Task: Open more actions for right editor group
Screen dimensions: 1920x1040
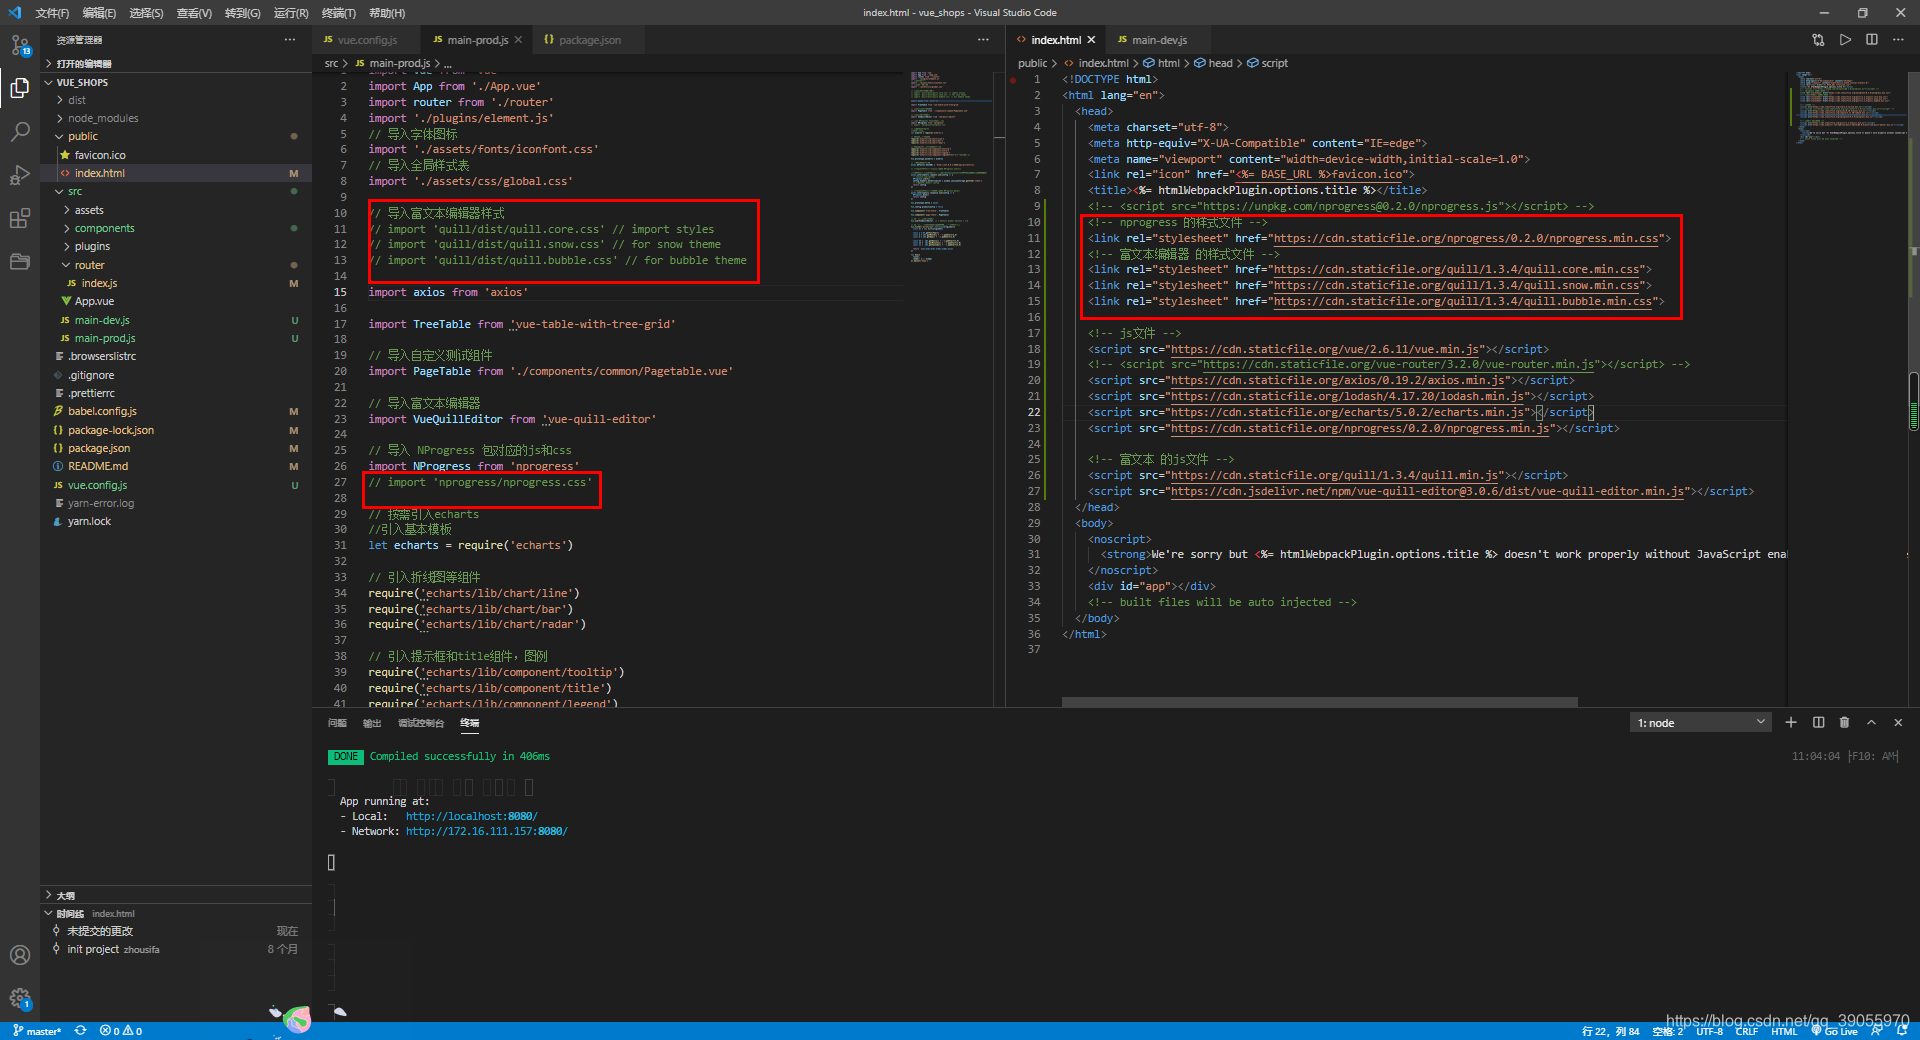Action: coord(1898,40)
